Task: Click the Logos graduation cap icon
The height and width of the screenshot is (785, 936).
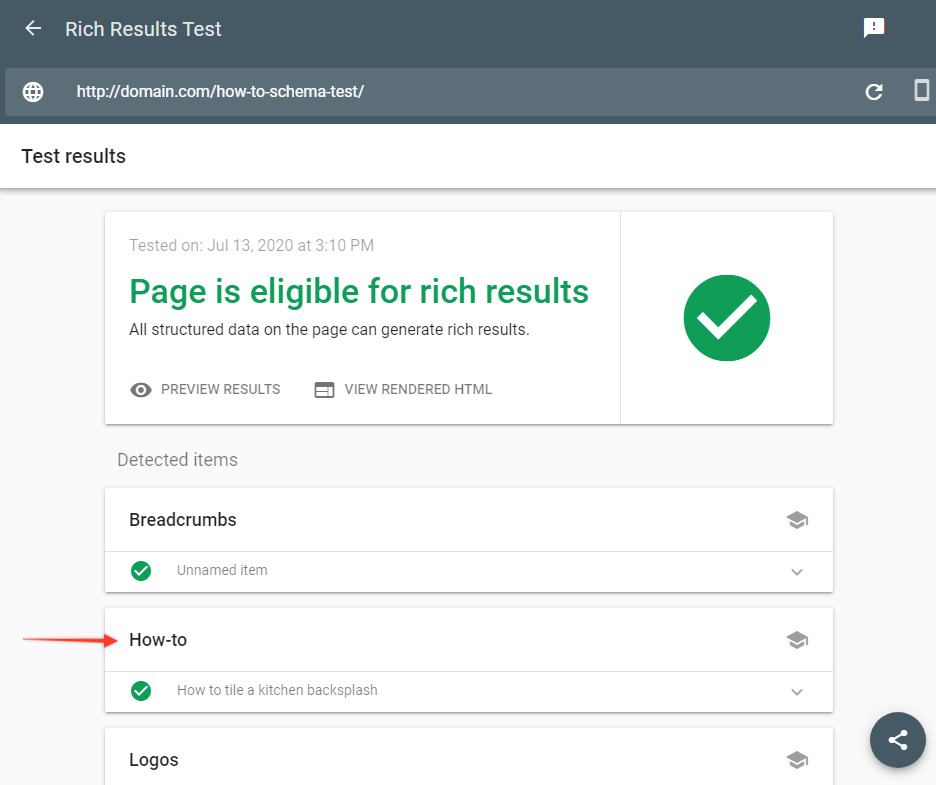Action: pos(797,760)
